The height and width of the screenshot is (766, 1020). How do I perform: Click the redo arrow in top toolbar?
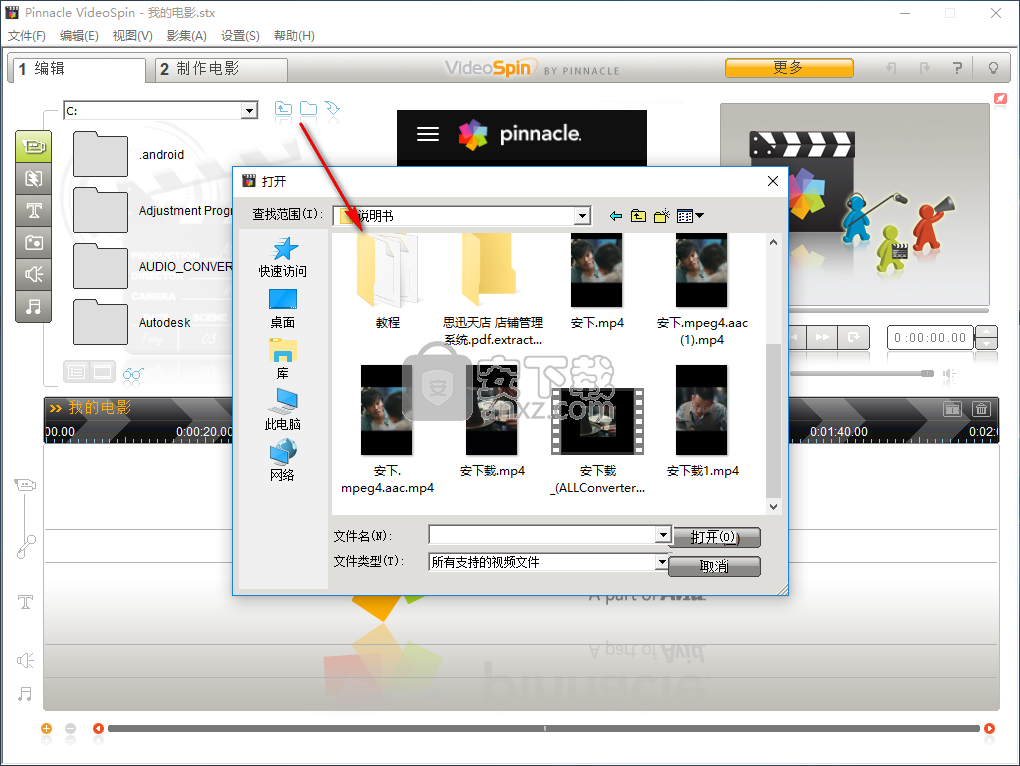[x=924, y=68]
